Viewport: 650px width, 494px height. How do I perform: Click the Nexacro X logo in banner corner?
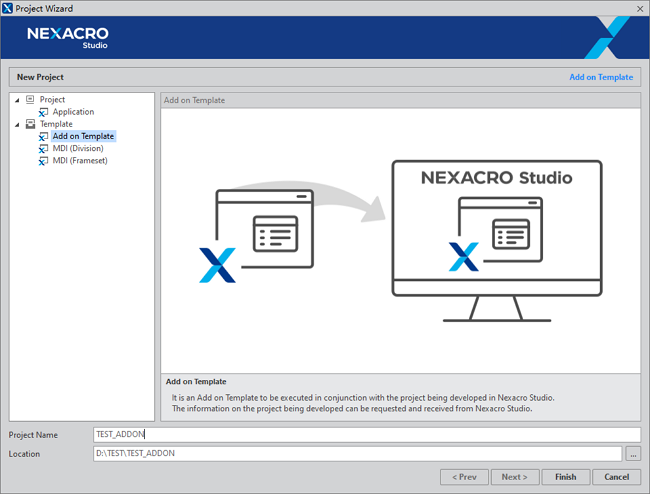pos(606,37)
